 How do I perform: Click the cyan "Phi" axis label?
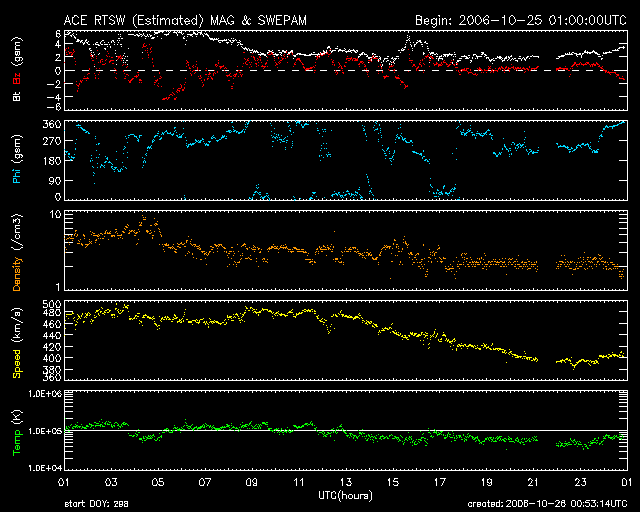(x=17, y=176)
